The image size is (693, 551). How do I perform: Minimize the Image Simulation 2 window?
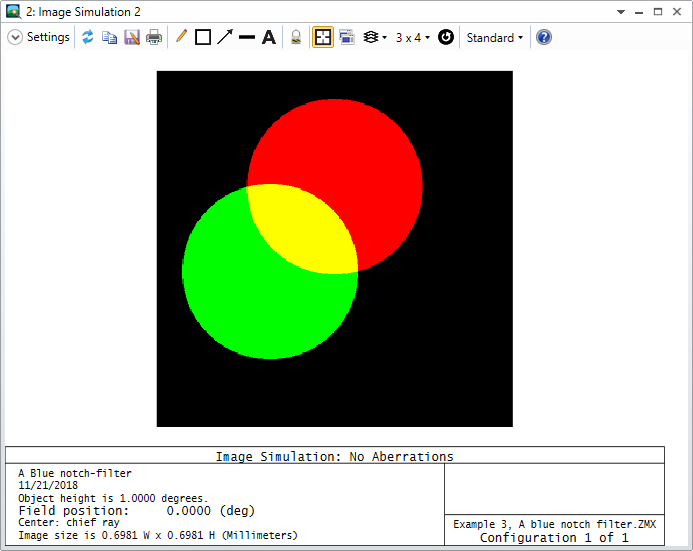(x=639, y=12)
